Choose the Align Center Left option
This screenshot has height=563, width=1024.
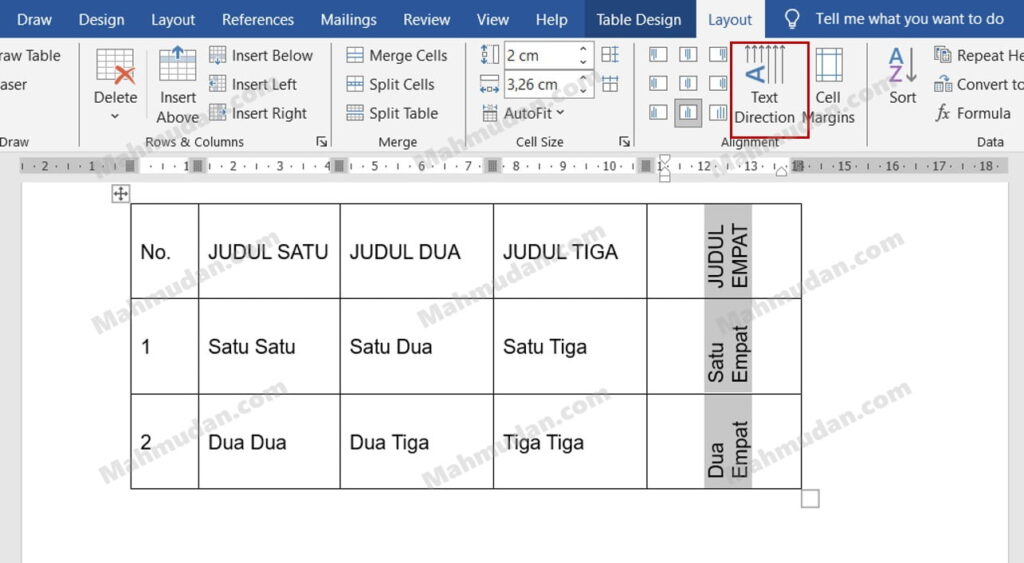click(x=658, y=84)
